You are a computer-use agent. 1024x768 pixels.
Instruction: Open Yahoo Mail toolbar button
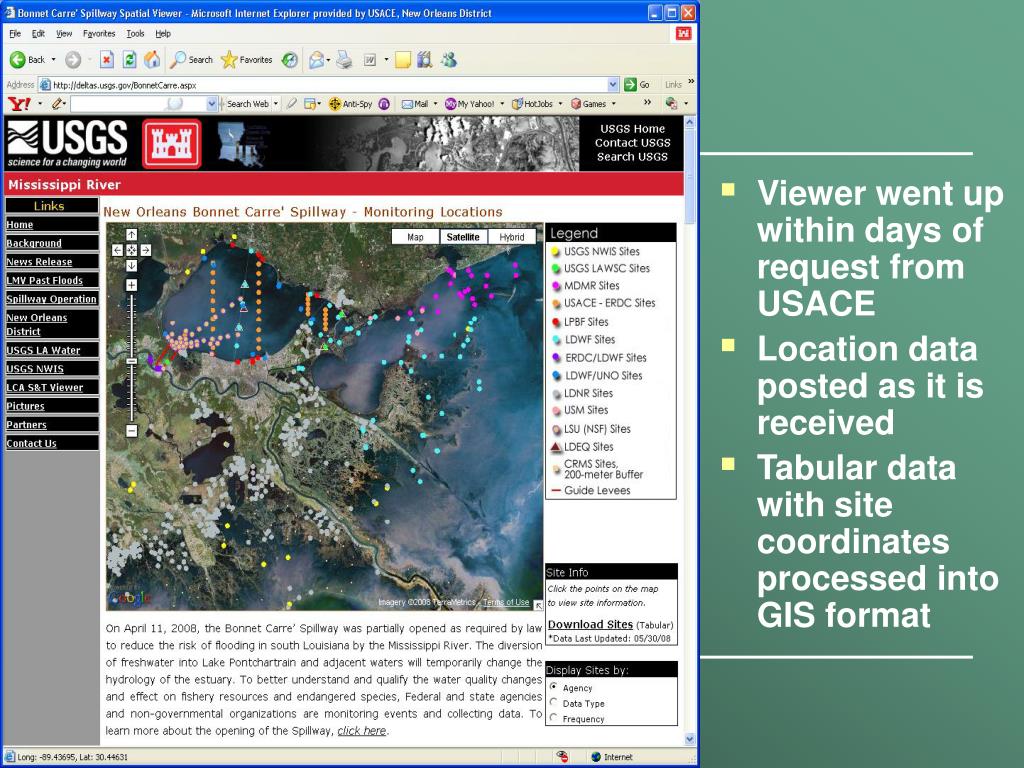coord(415,104)
